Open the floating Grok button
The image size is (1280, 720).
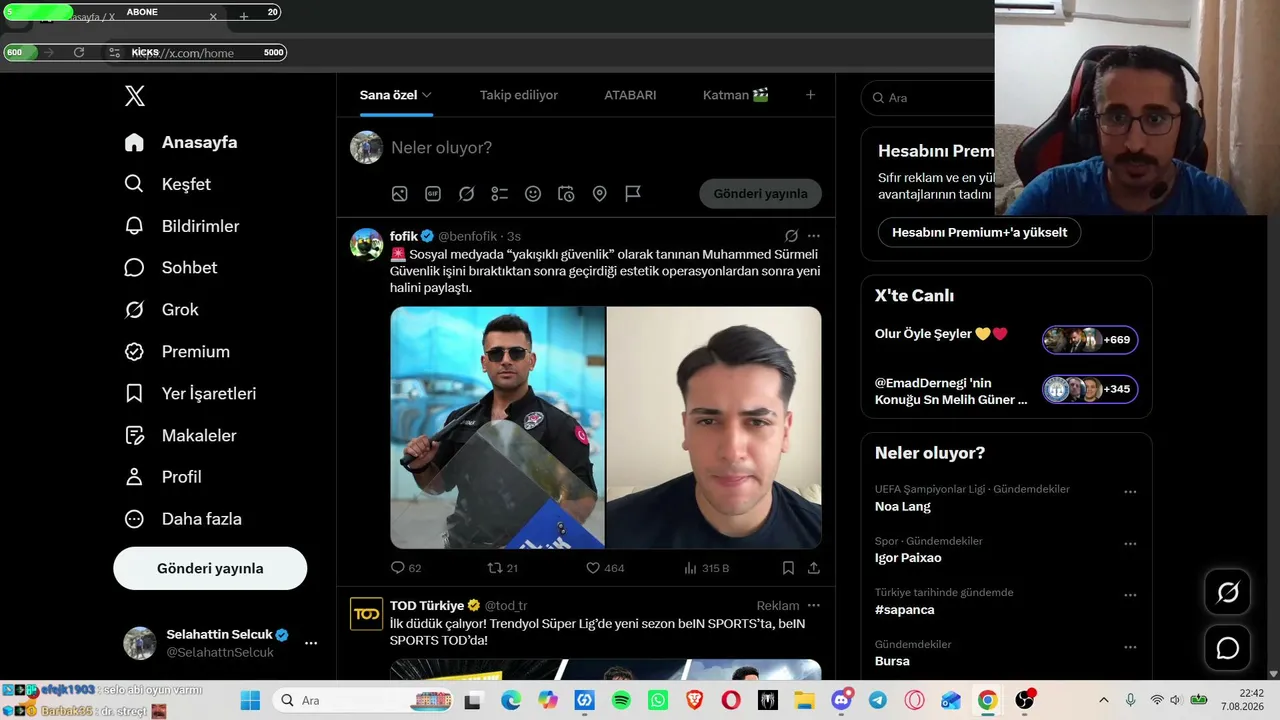tap(1228, 592)
